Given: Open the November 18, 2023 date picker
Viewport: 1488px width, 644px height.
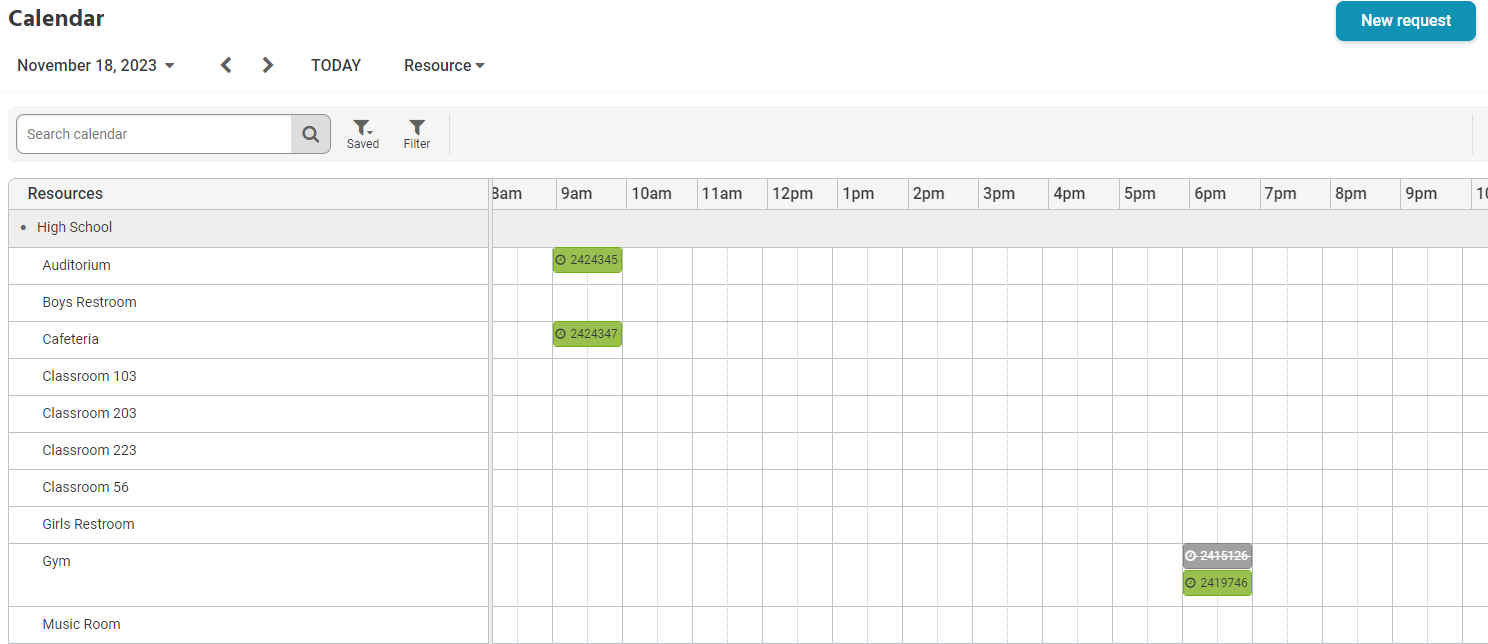Looking at the screenshot, I should click(95, 64).
